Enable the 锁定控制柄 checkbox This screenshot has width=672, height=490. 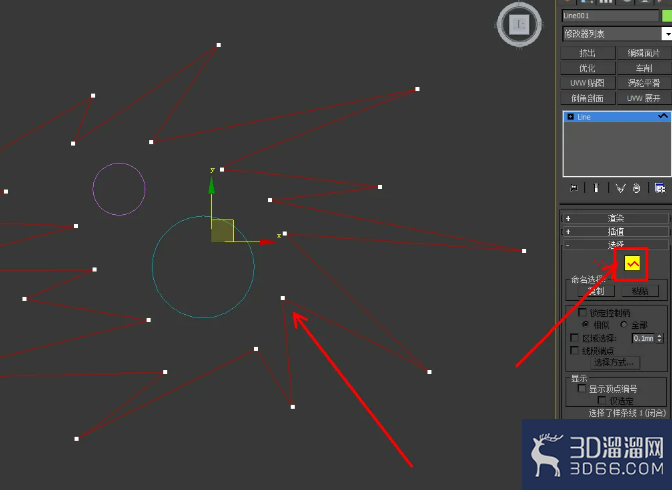pyautogui.click(x=582, y=312)
